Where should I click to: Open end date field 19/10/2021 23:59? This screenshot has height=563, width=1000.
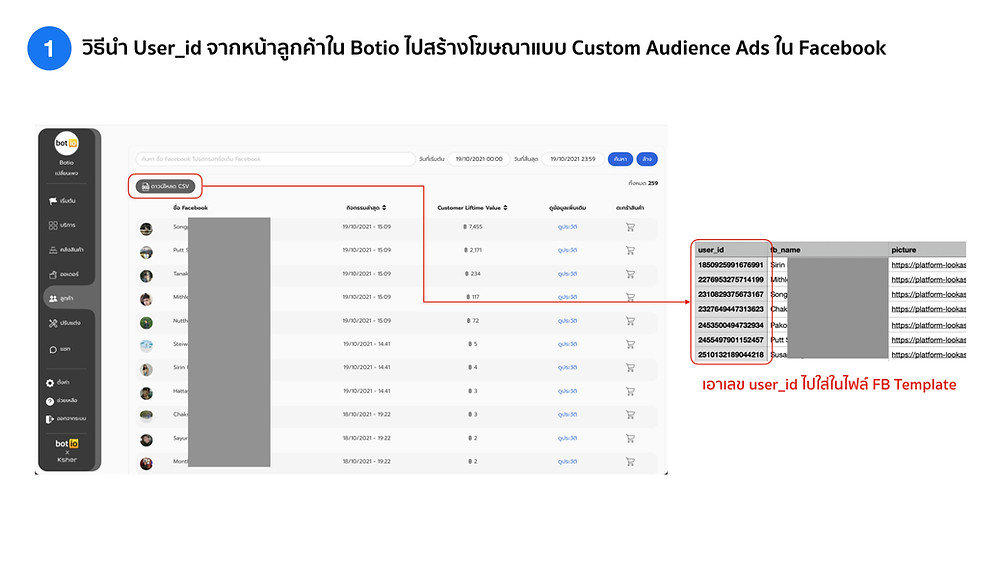(x=572, y=159)
